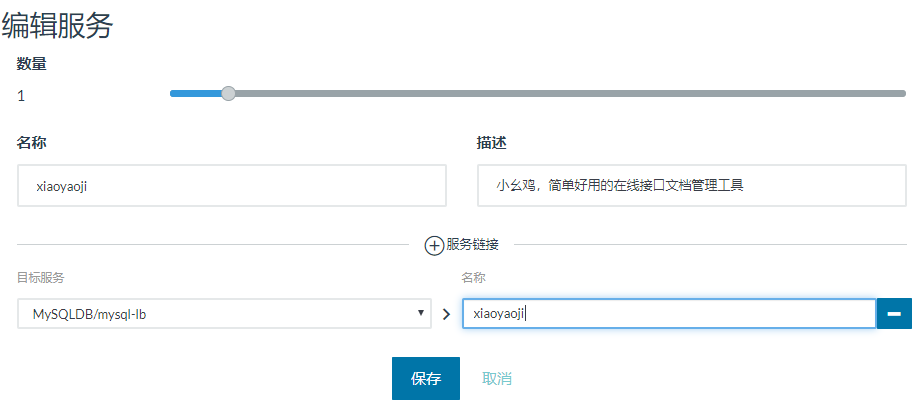Remove the service link with the minus button

pos(893,314)
